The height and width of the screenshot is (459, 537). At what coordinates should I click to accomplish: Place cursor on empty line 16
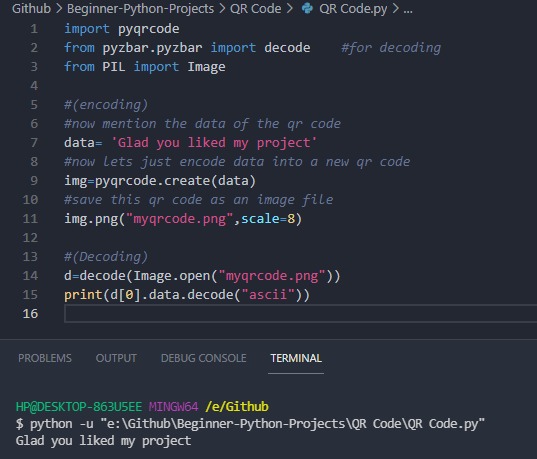(x=301, y=313)
